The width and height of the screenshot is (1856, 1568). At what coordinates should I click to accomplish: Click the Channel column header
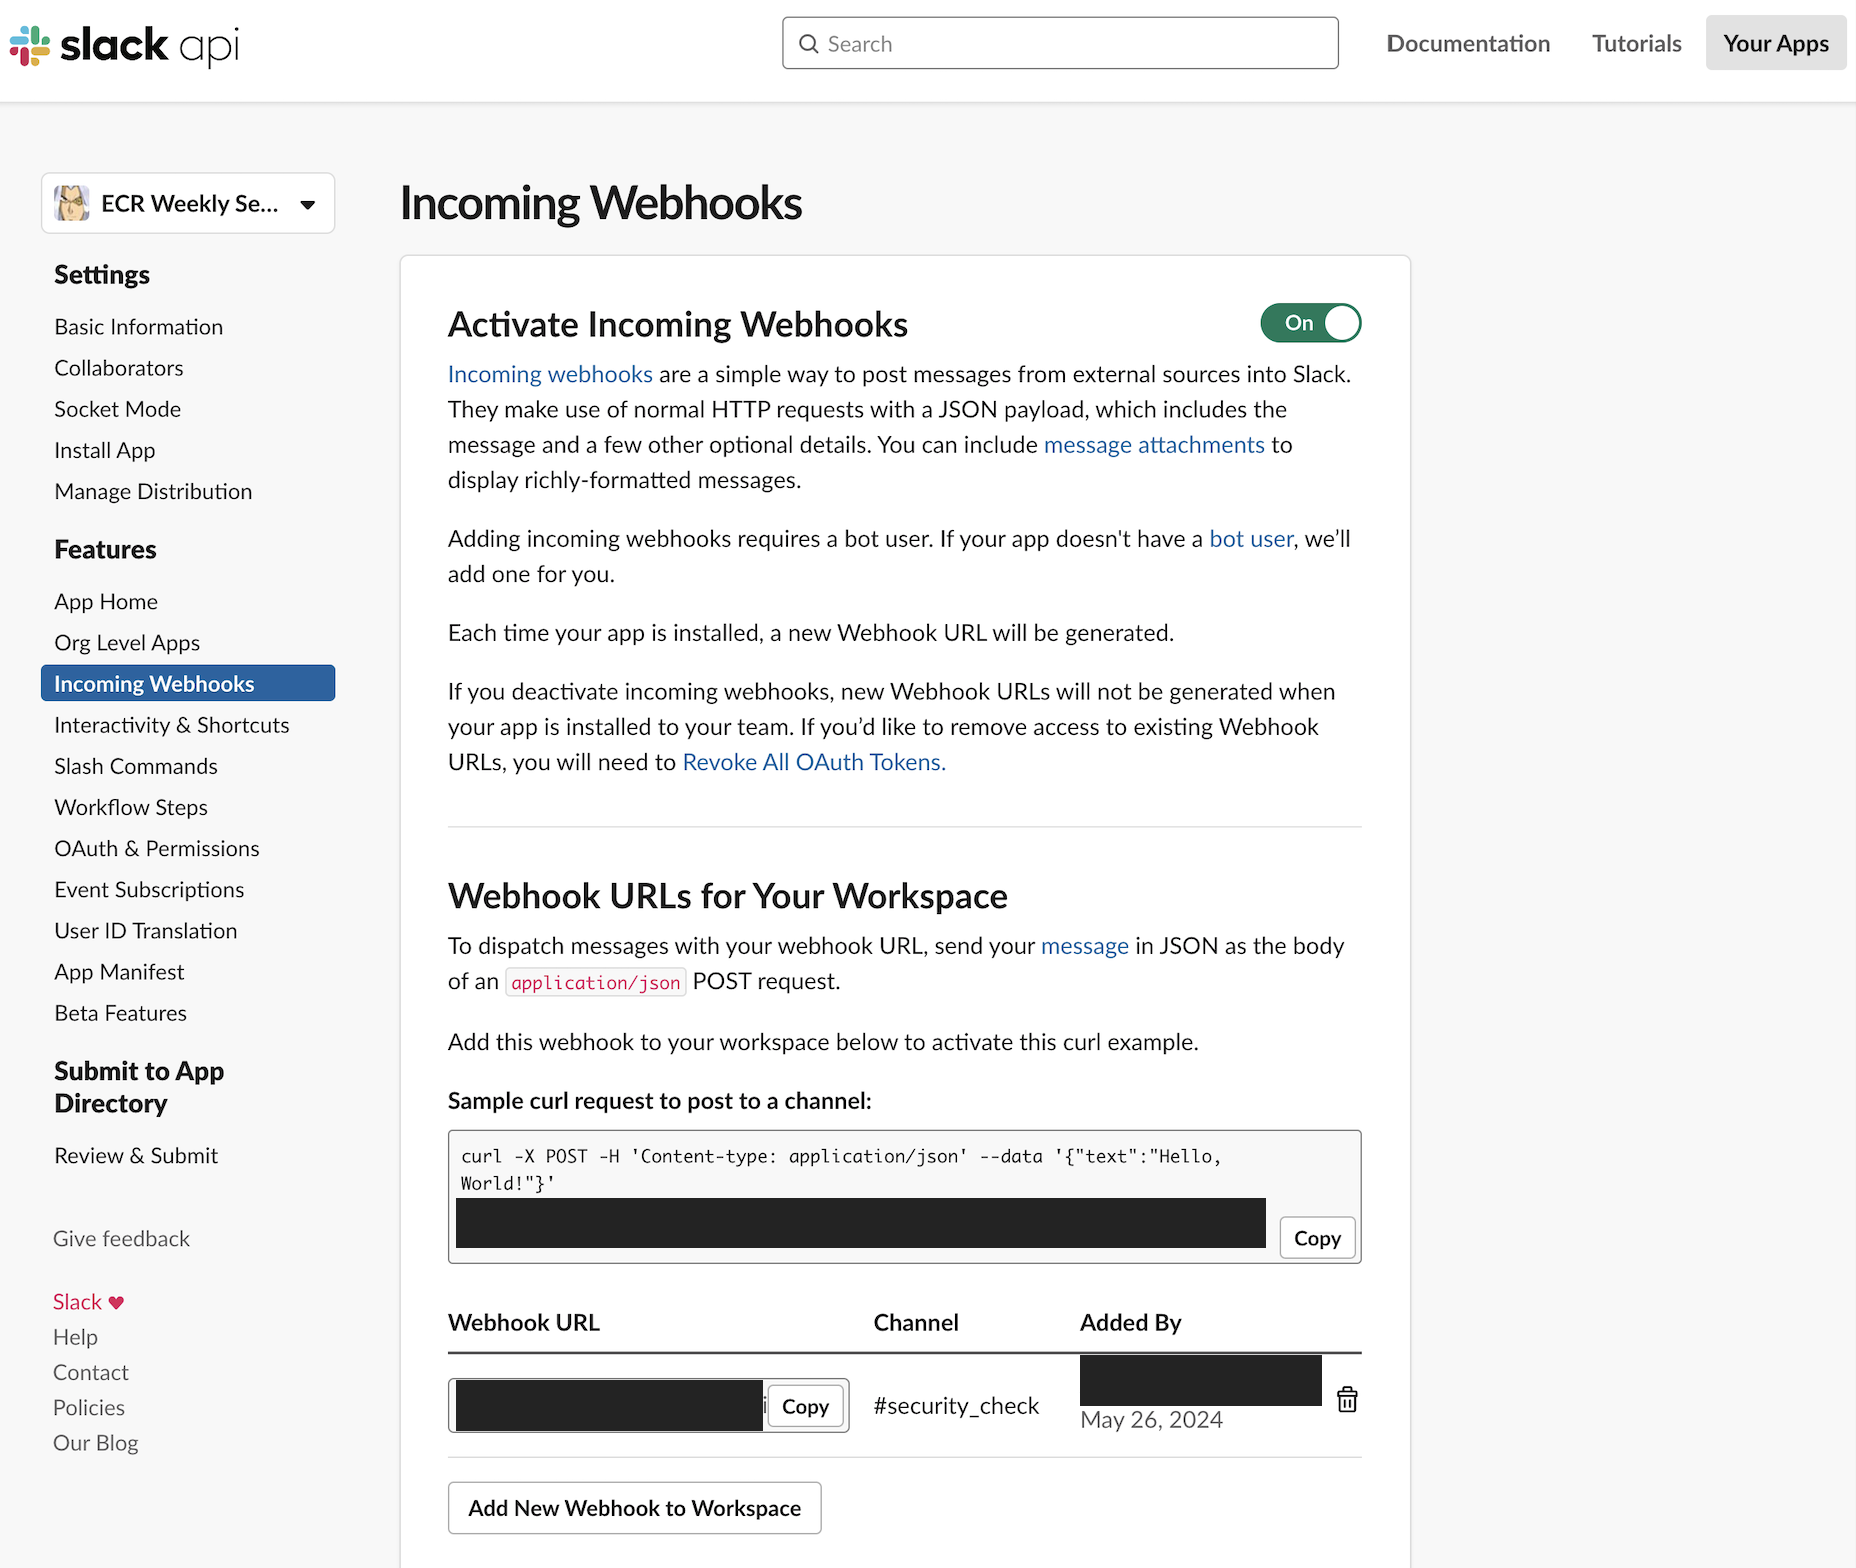tap(916, 1323)
